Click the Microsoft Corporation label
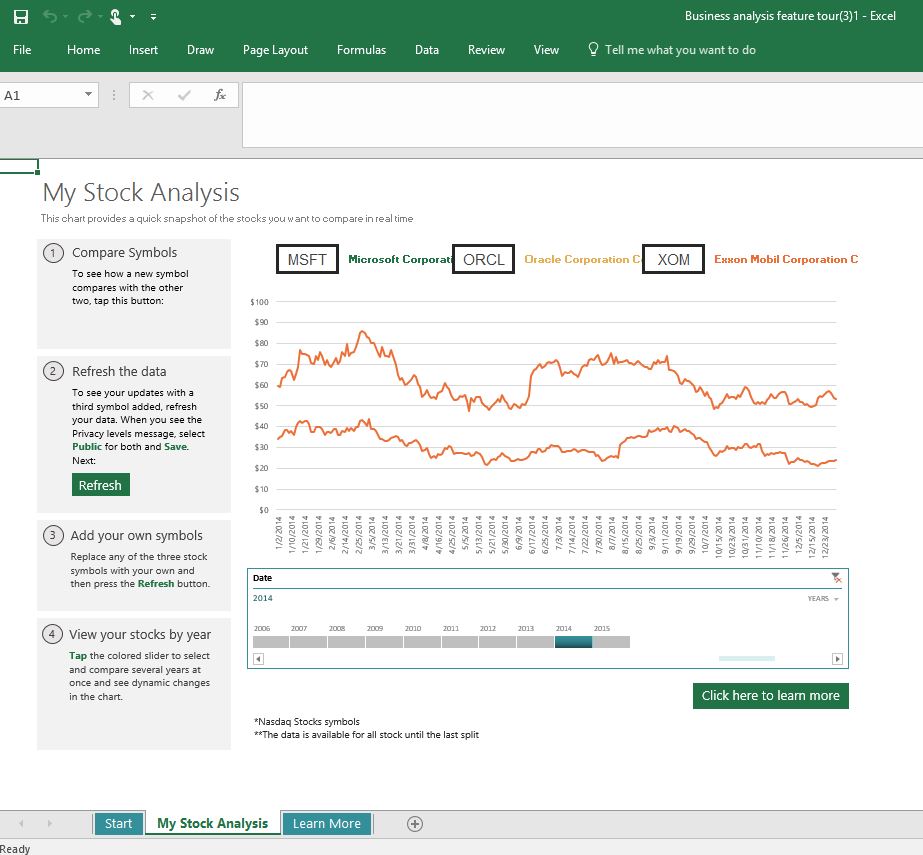 (x=400, y=259)
